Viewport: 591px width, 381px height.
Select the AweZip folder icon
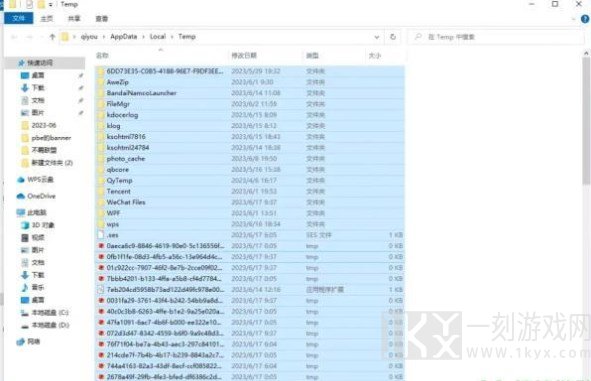coord(101,82)
